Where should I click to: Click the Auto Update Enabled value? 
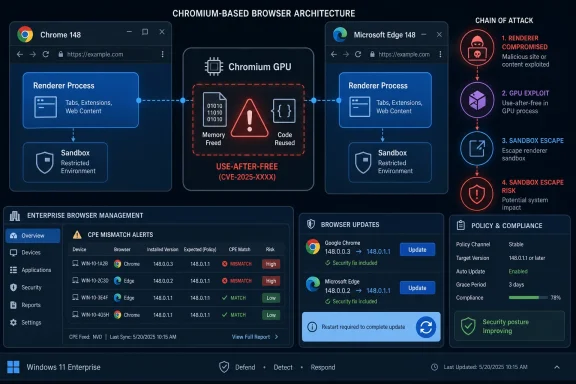(x=518, y=271)
